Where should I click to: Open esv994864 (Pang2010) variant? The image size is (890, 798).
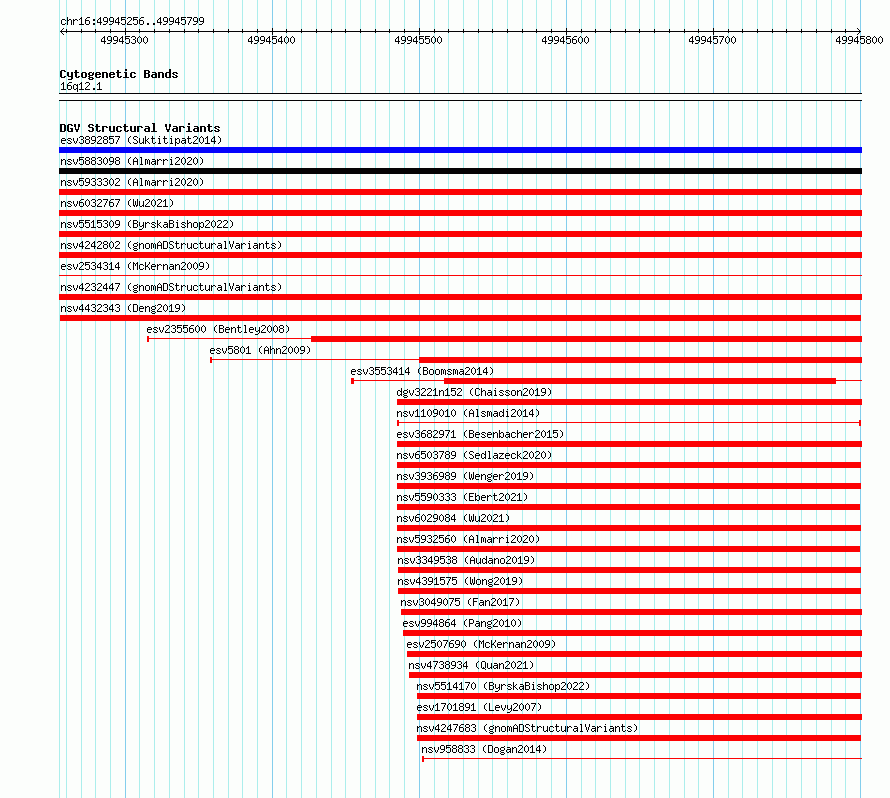click(x=462, y=623)
